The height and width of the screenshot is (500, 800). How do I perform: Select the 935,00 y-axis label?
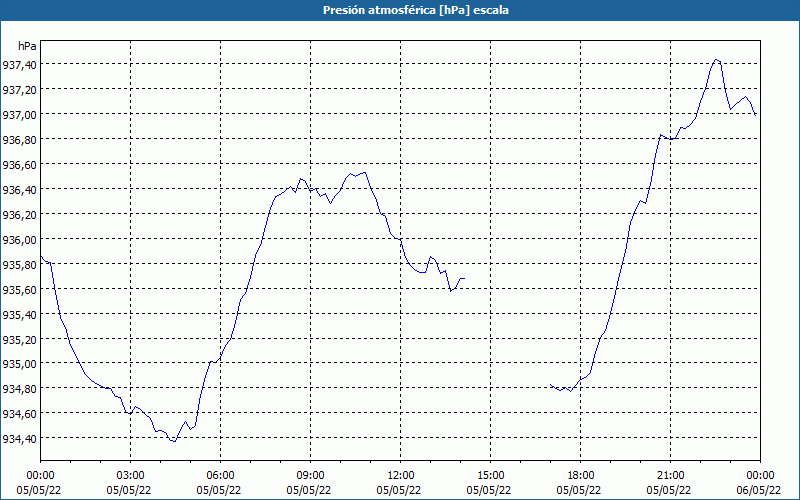click(19, 364)
